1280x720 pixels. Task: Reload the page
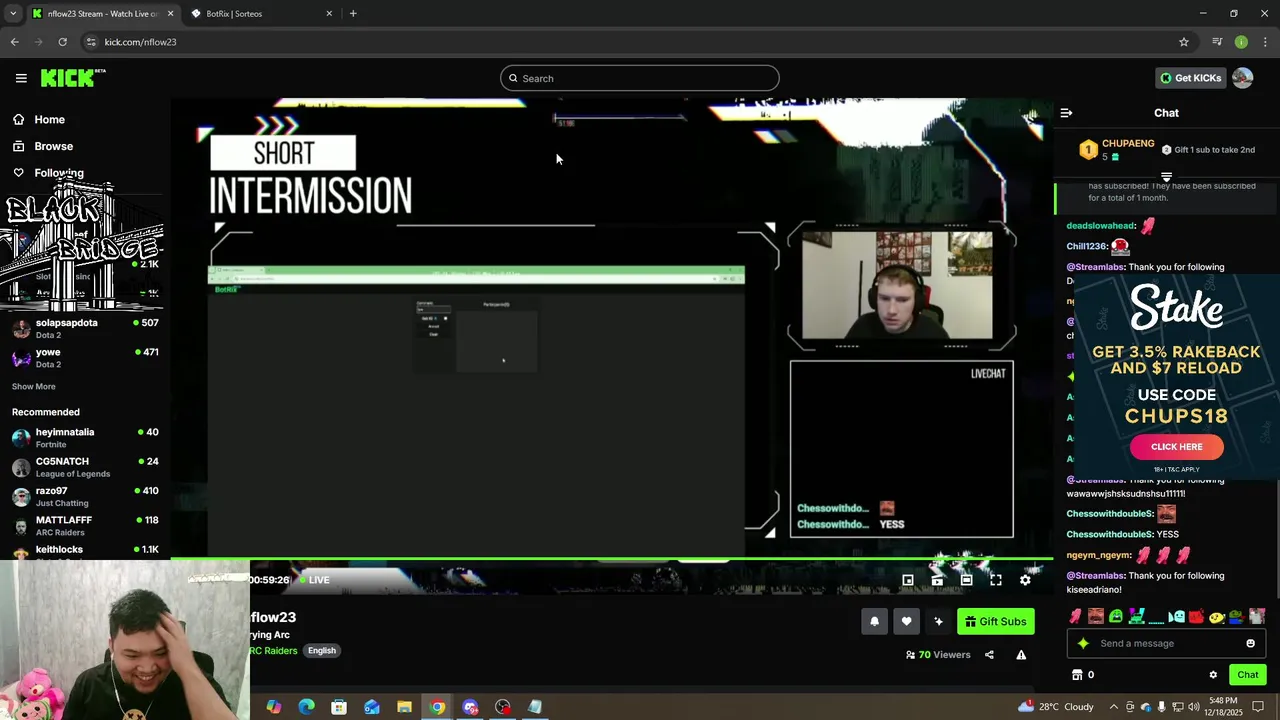(x=62, y=42)
